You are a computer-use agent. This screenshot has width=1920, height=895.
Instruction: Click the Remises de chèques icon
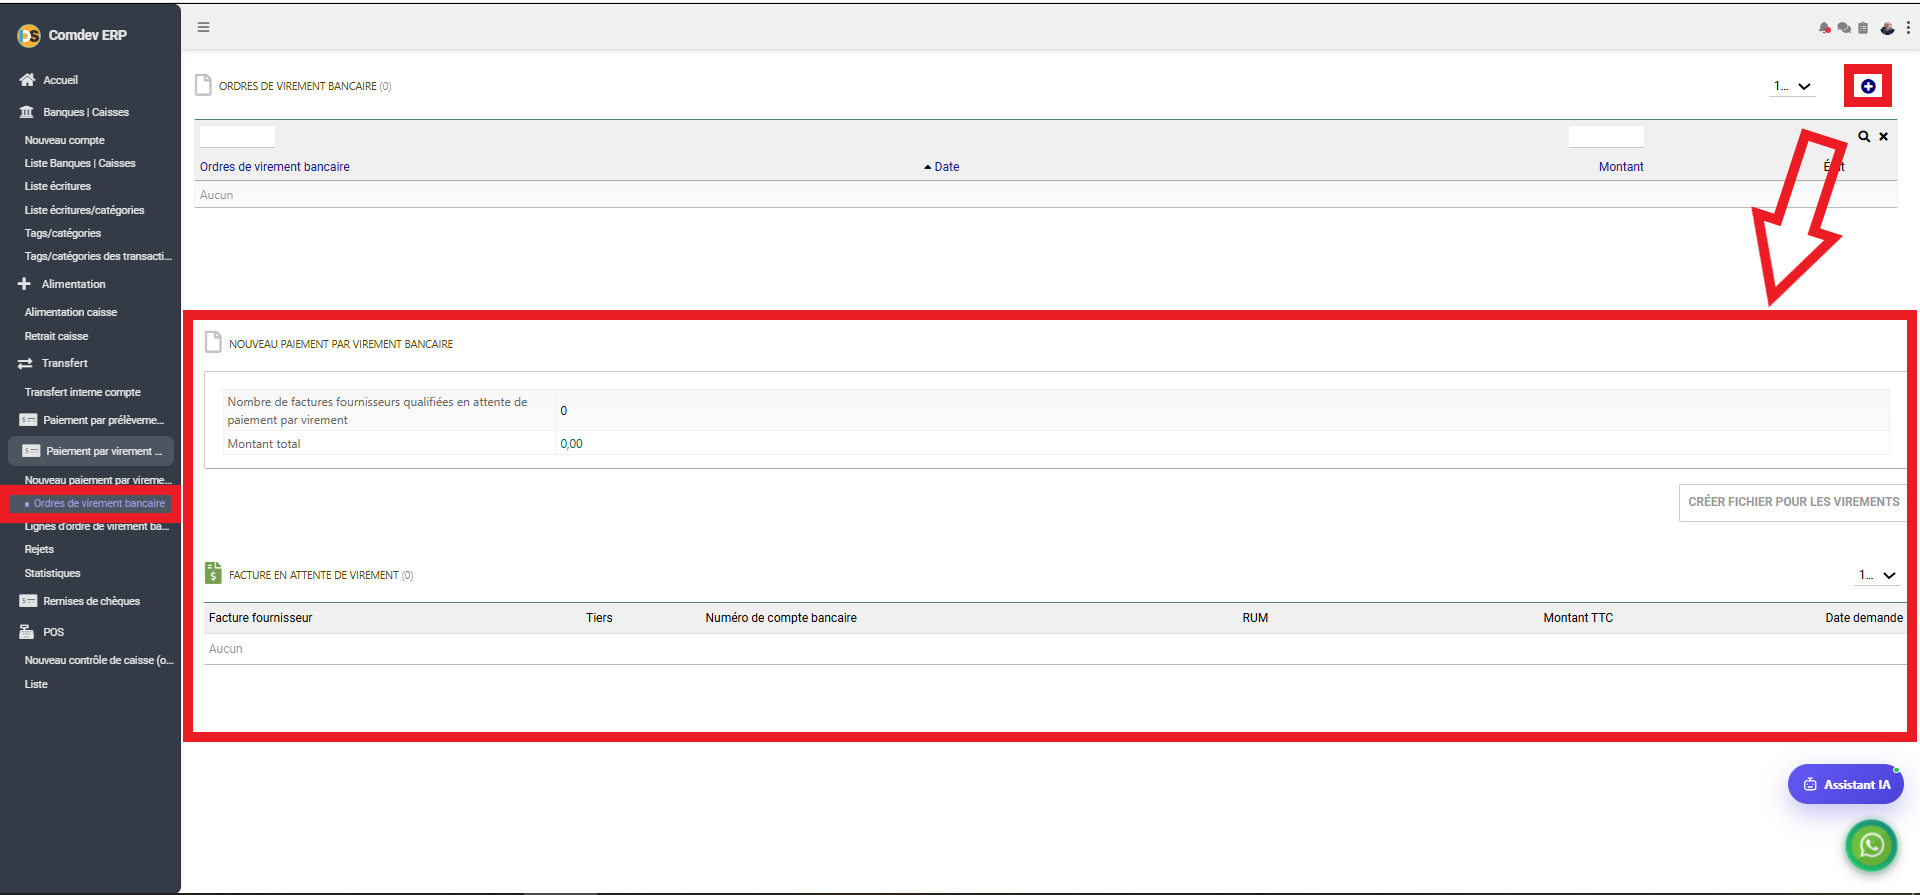pos(28,601)
